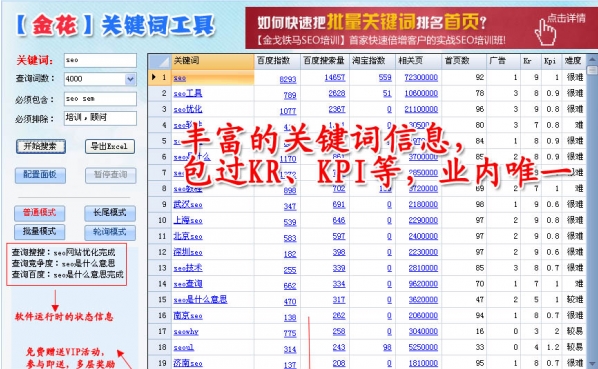Click the row 1 current-row arrow indicator
The image size is (598, 369).
tap(153, 77)
